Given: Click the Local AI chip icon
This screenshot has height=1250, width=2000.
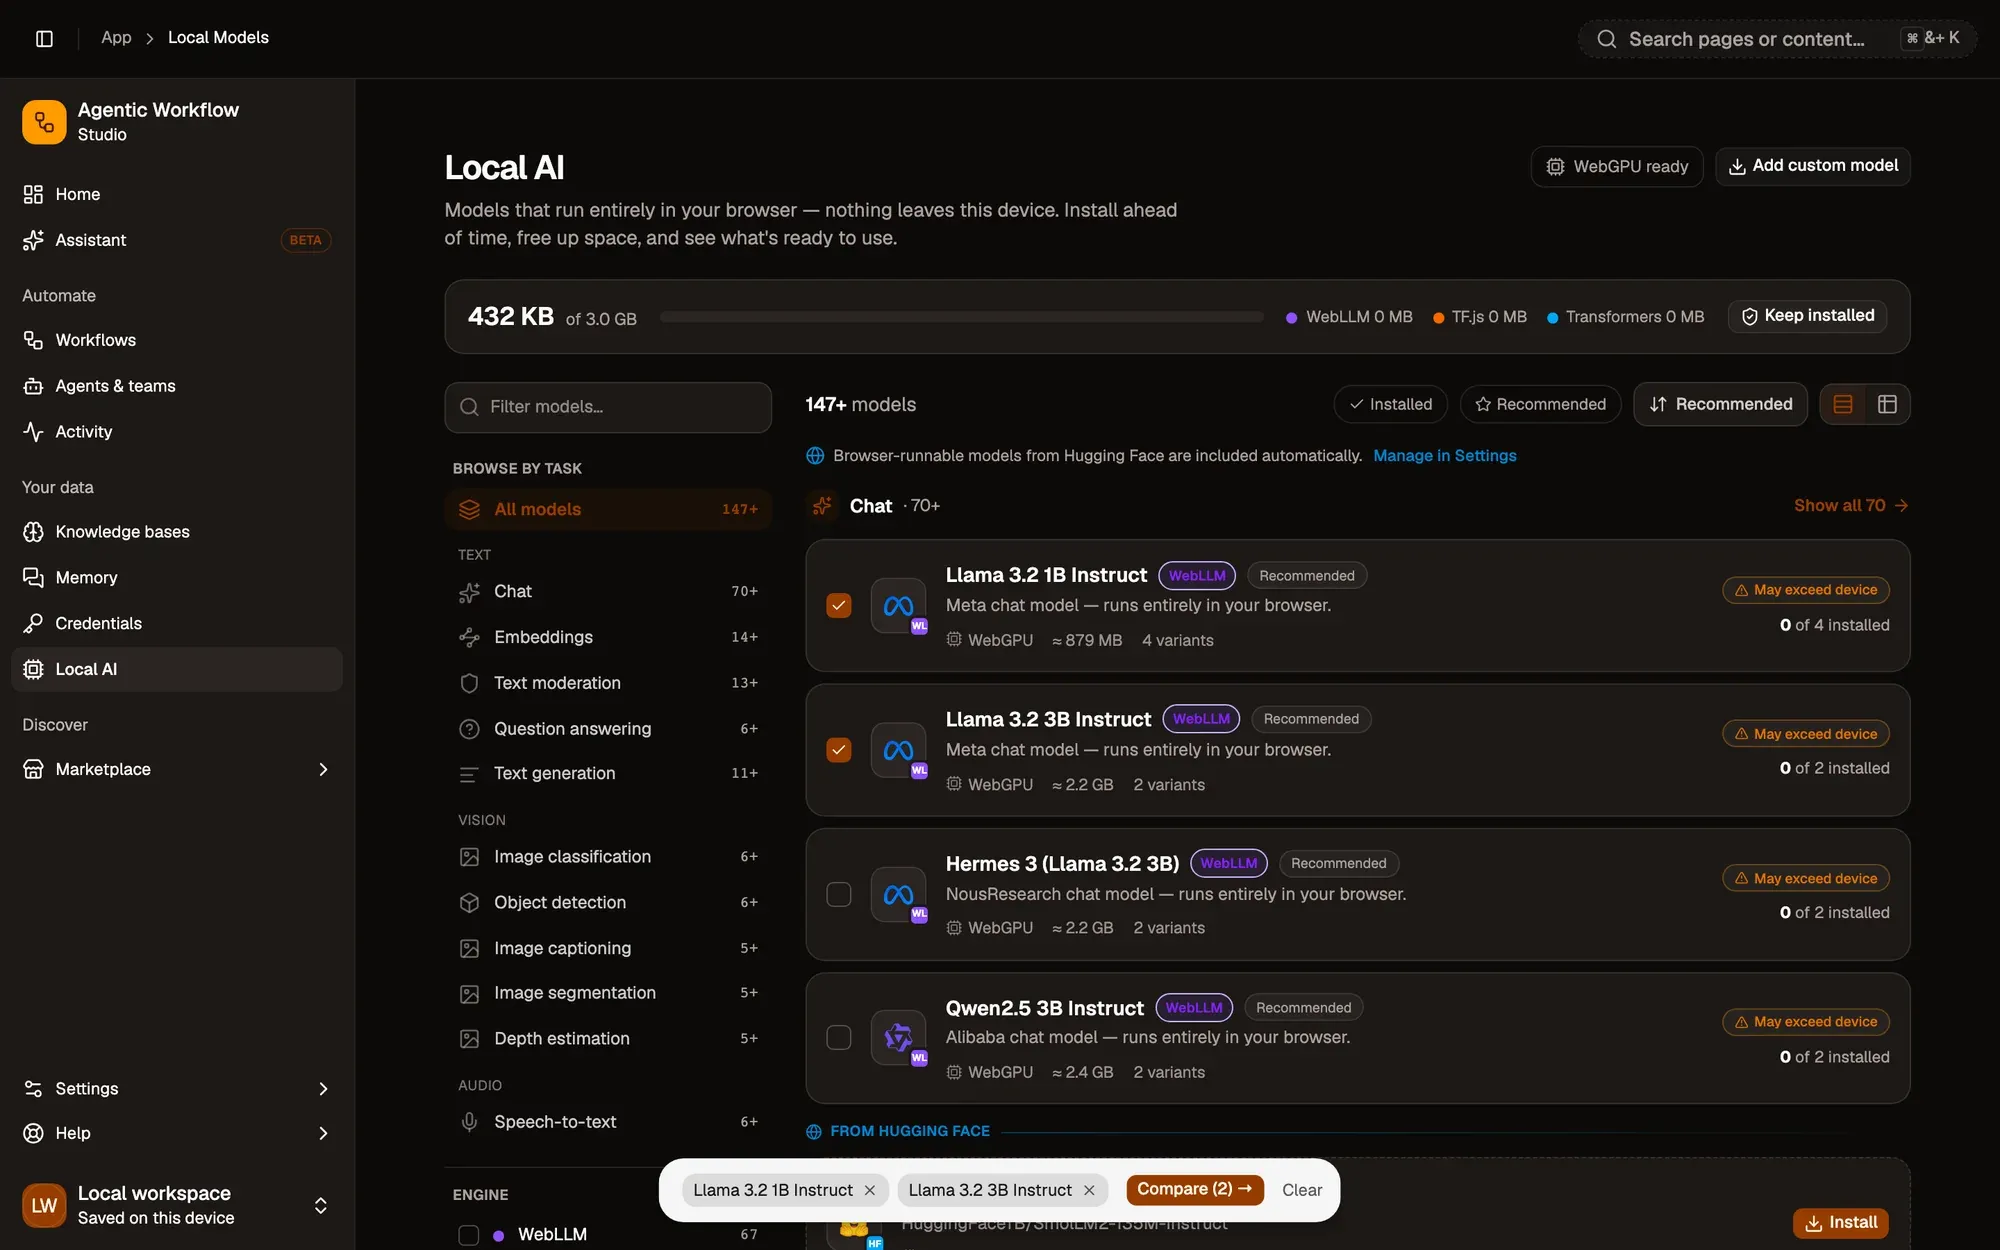Looking at the screenshot, I should [x=33, y=670].
